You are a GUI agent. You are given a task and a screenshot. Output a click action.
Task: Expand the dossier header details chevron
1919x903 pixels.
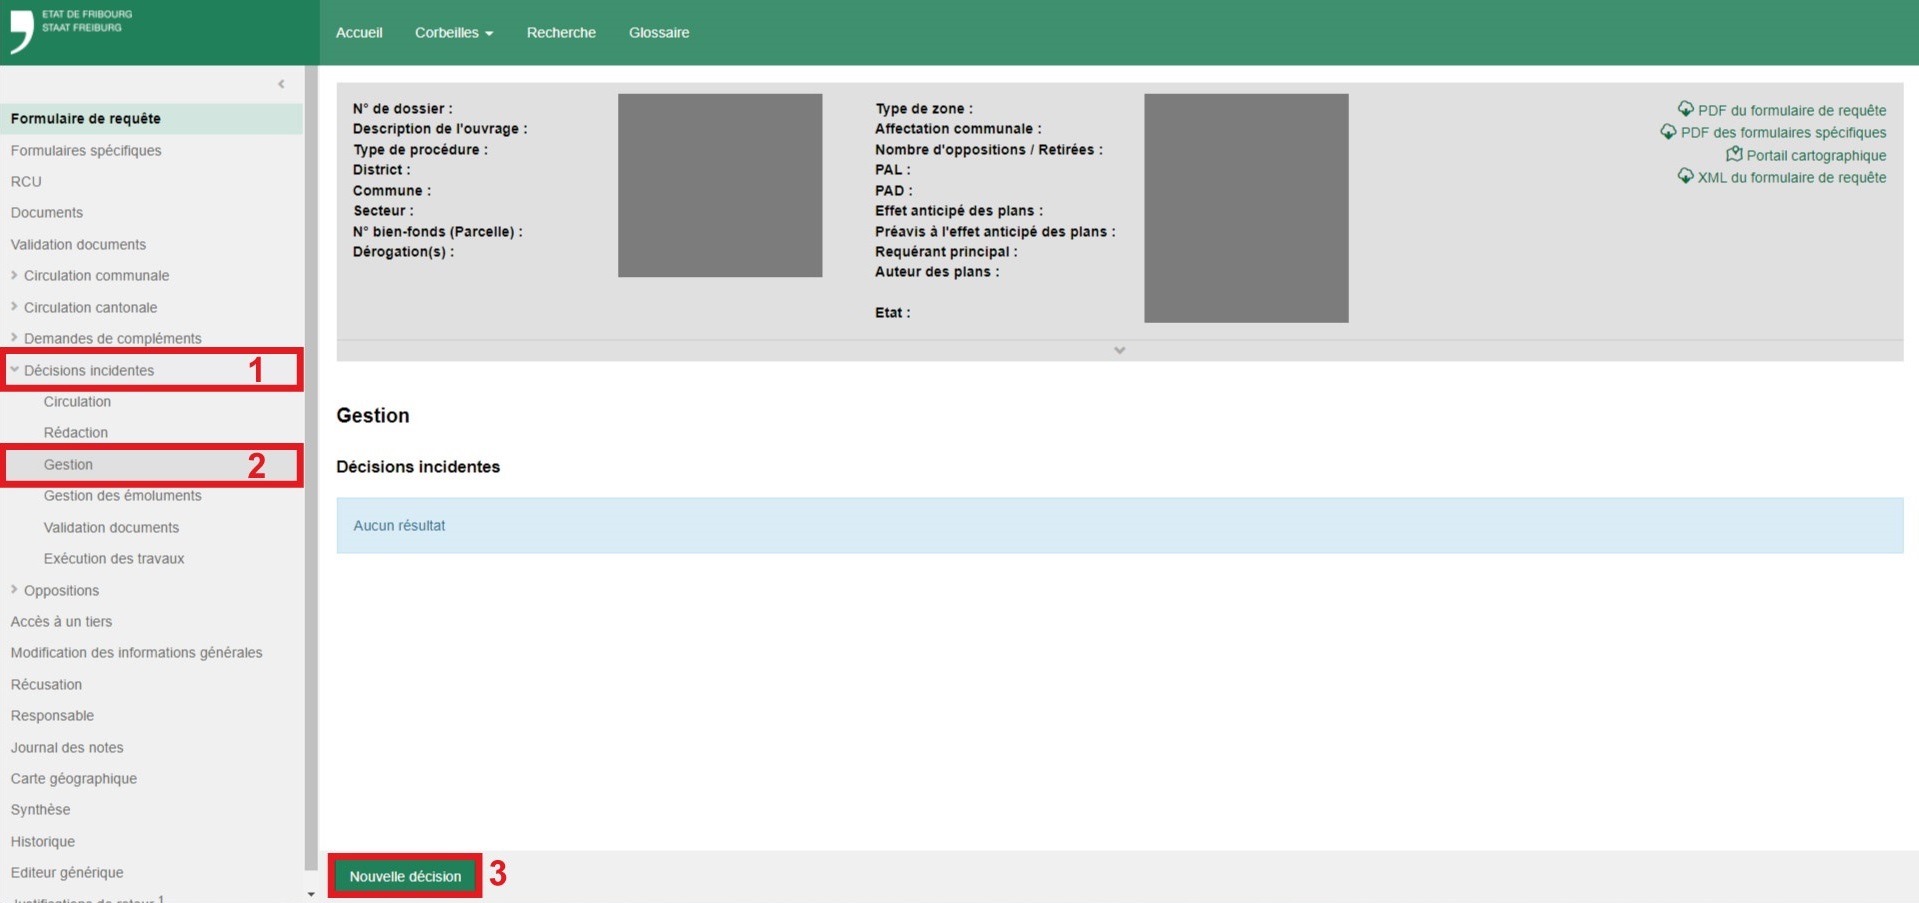(x=1119, y=350)
